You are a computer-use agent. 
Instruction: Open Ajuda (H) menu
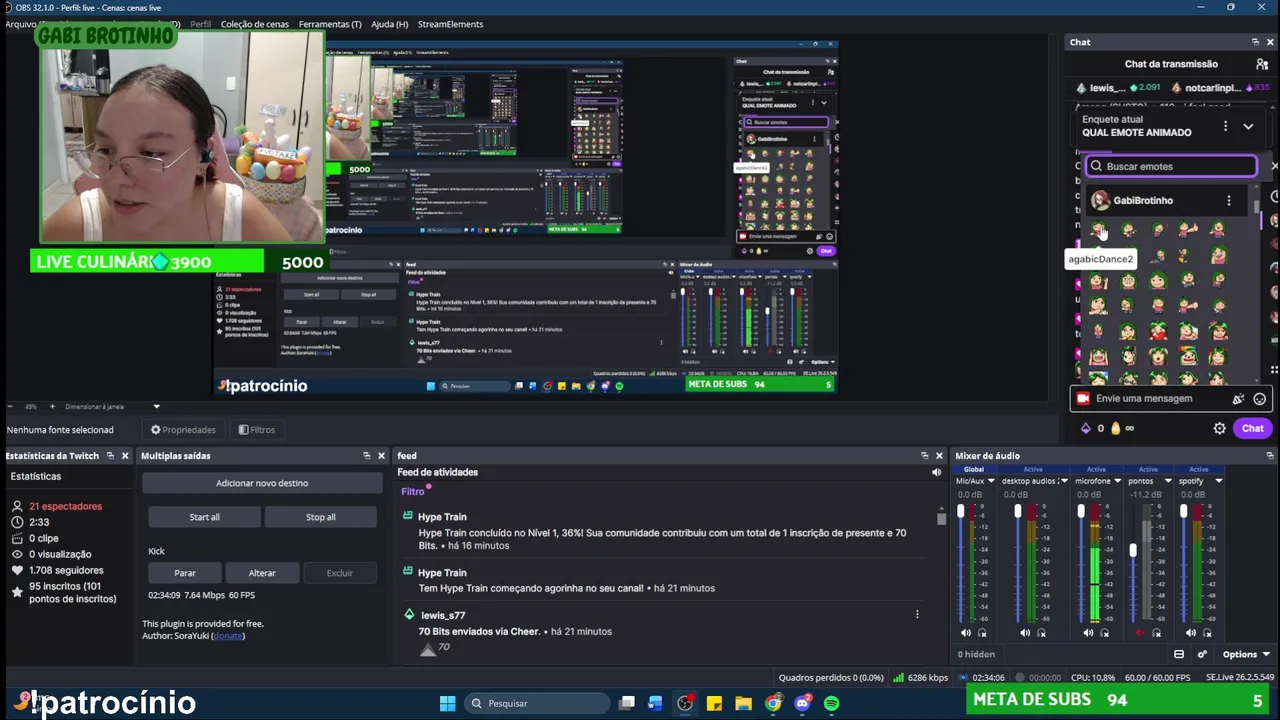(x=389, y=24)
